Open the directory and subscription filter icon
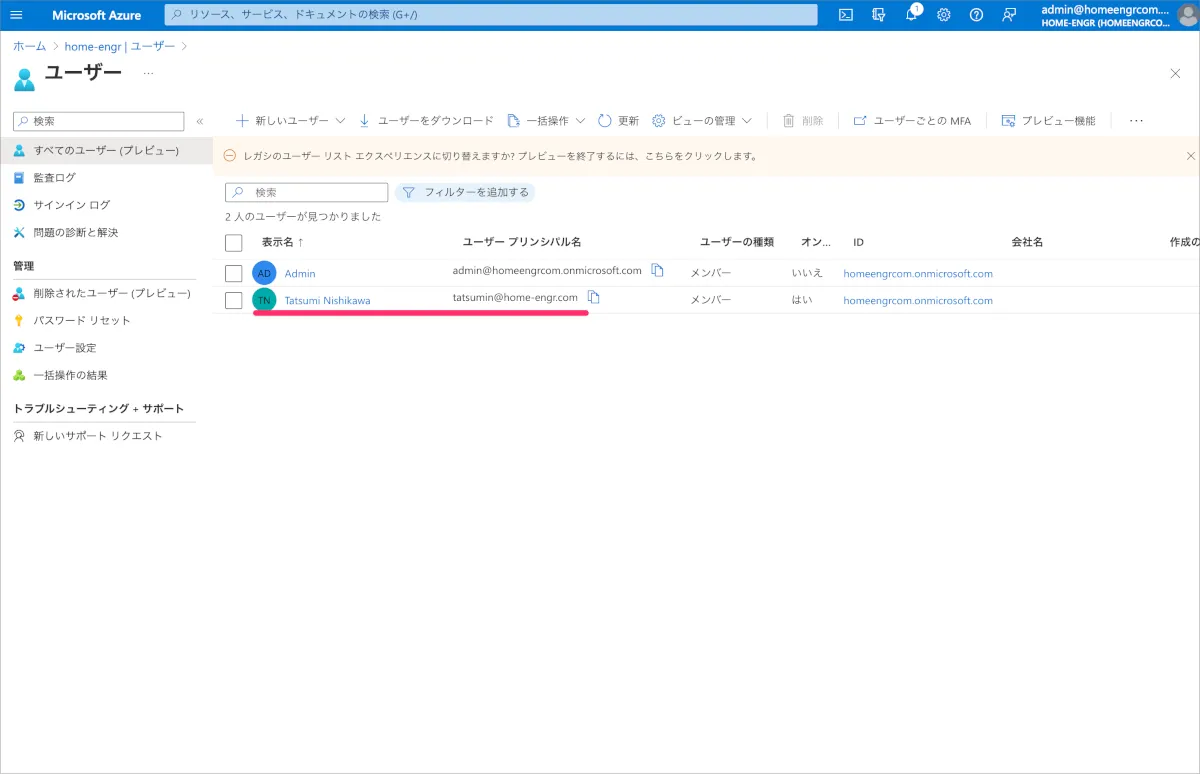The image size is (1200, 774). (879, 15)
